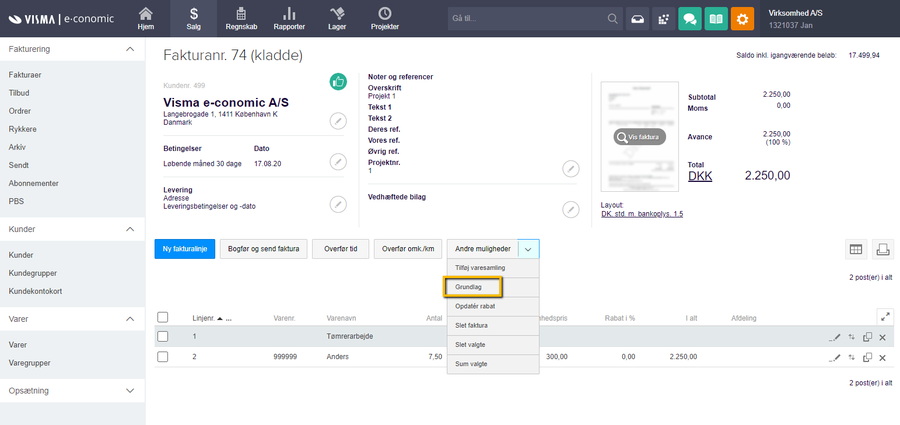Tick the checkbox for line 2 Anders

click(163, 357)
